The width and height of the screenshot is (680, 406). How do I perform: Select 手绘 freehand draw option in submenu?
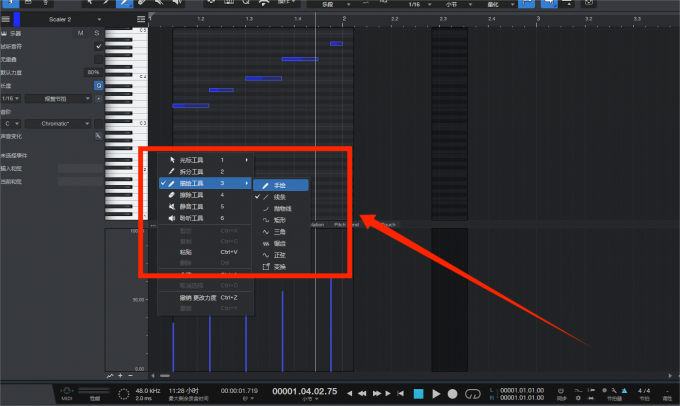click(x=280, y=186)
